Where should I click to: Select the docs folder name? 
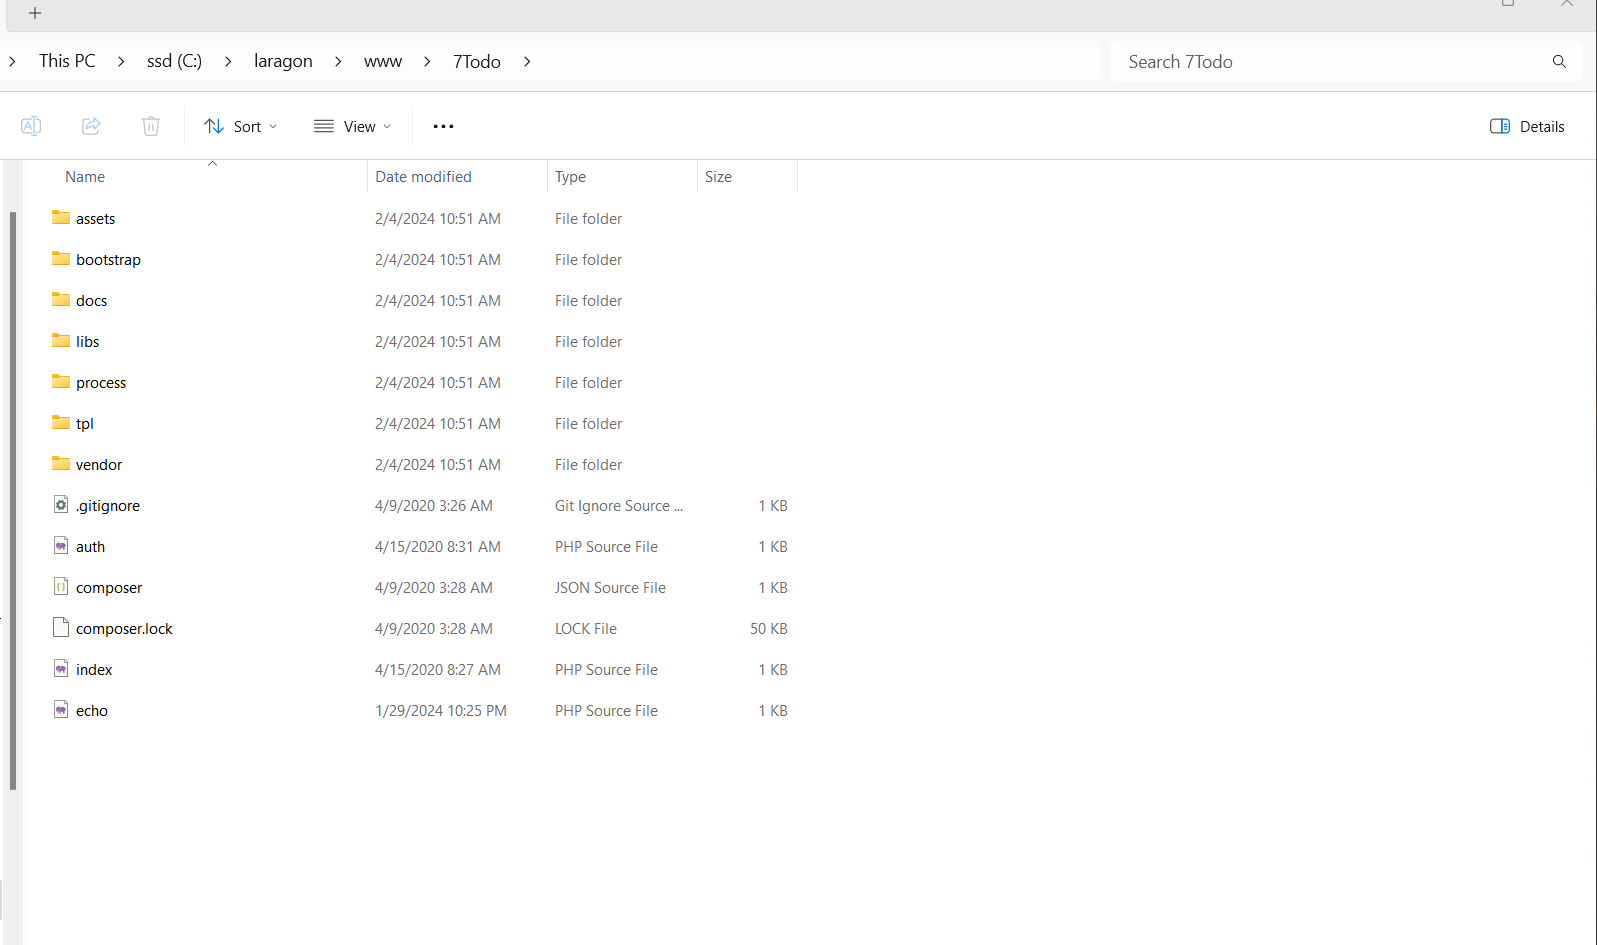pyautogui.click(x=91, y=301)
